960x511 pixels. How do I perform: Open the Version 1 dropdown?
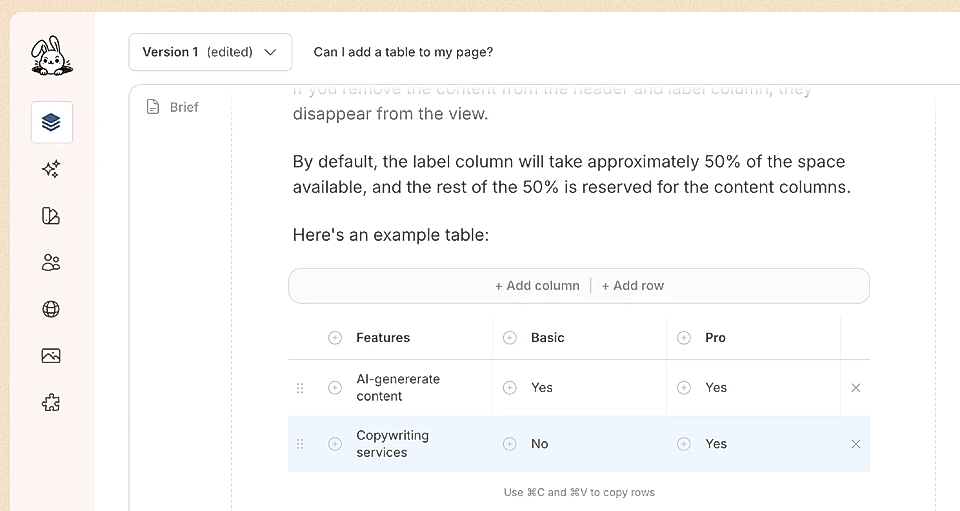point(210,52)
